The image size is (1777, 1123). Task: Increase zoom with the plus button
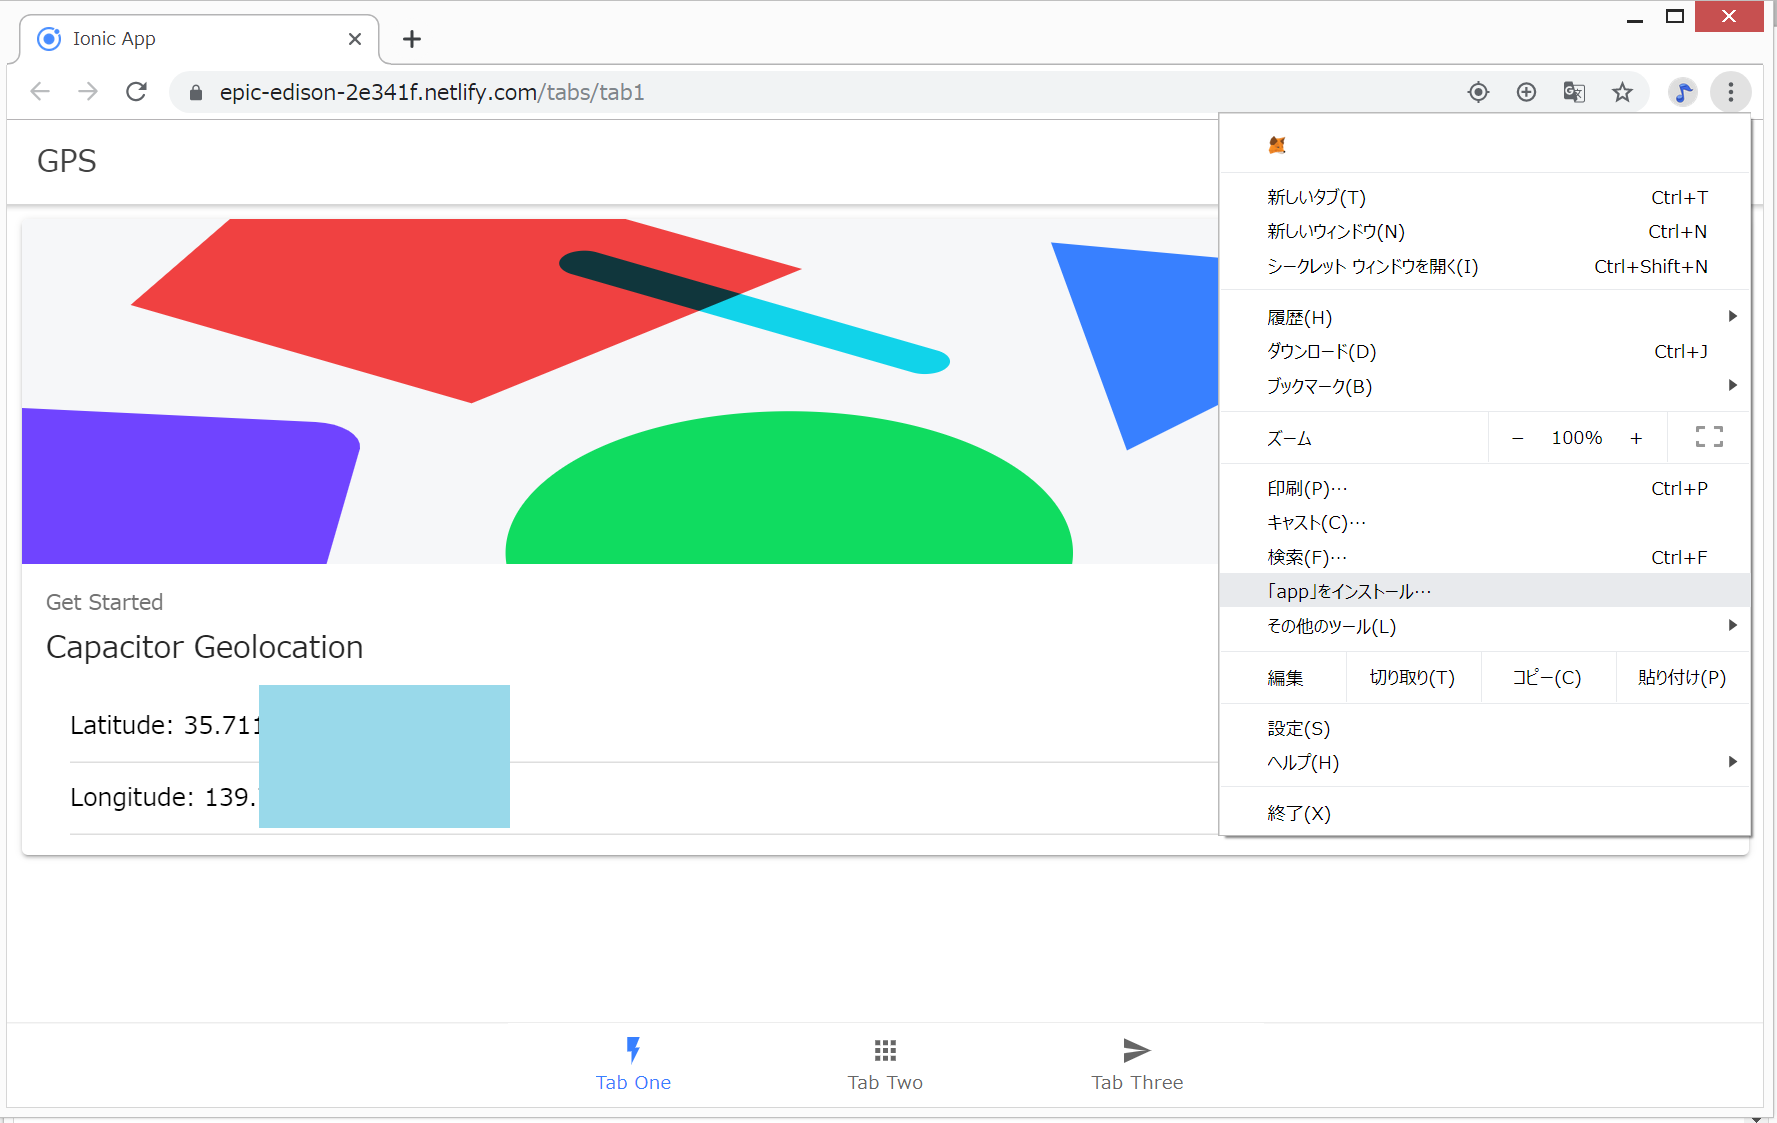point(1636,438)
